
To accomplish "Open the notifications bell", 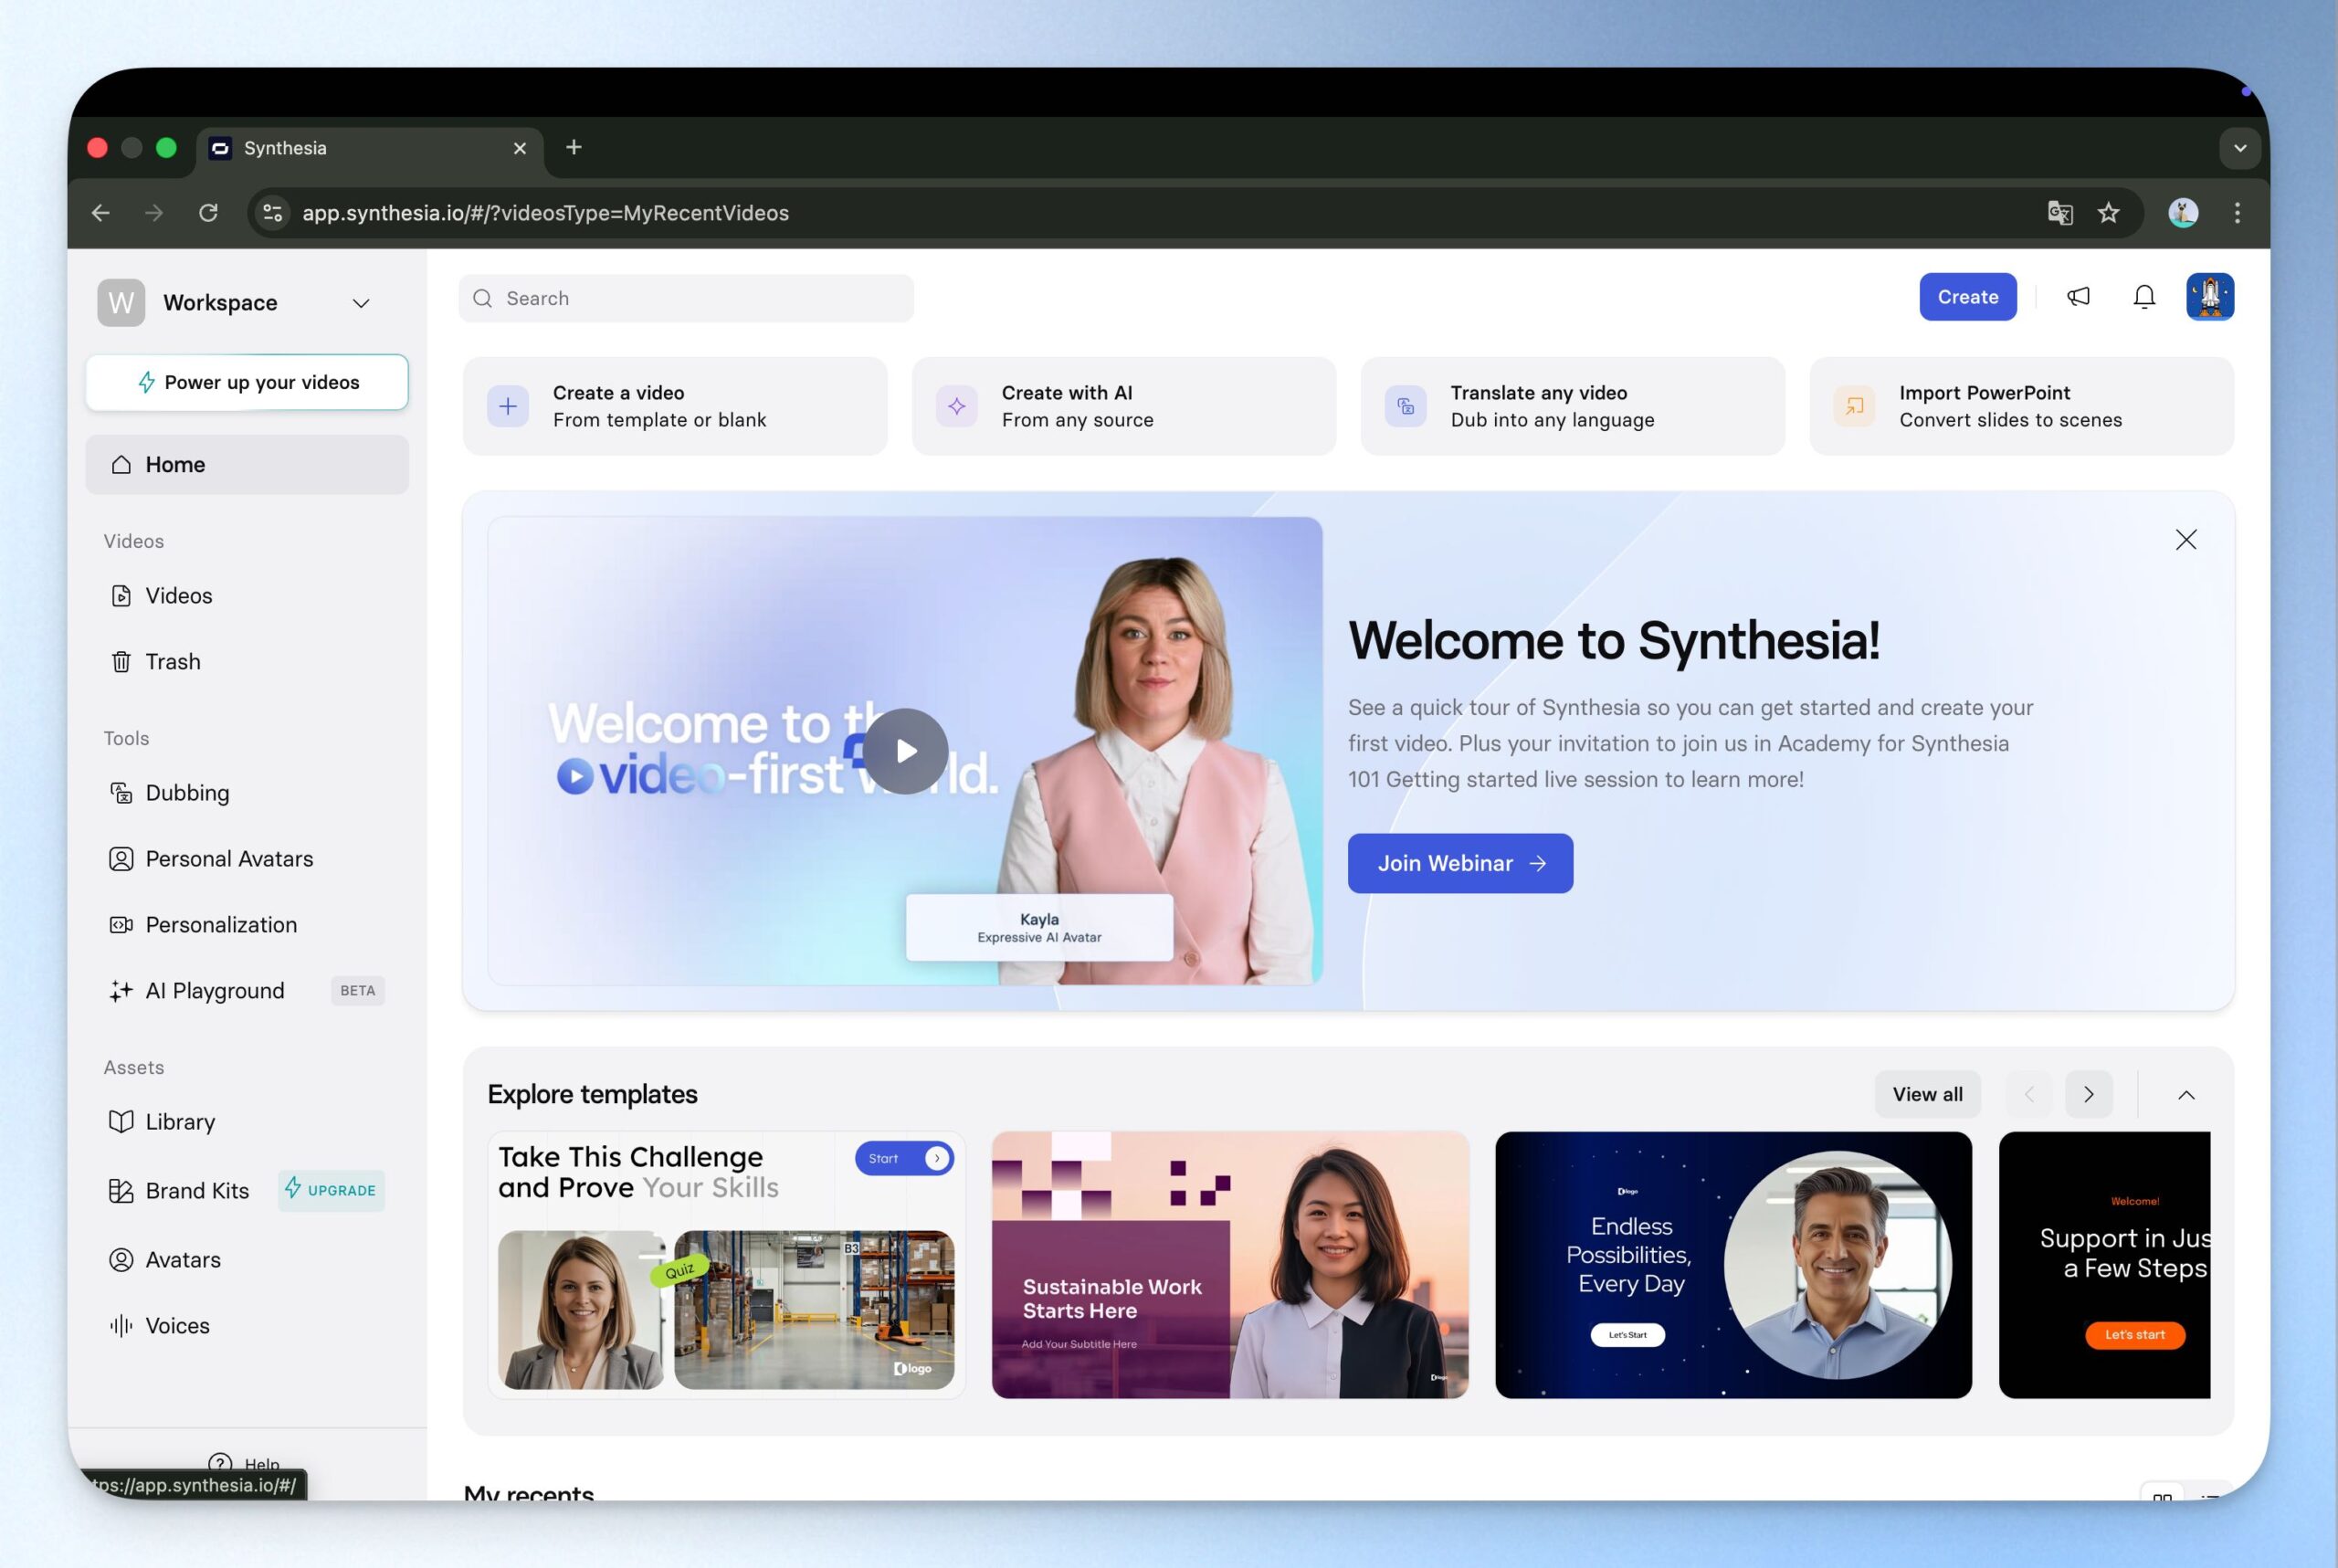I will click(2144, 297).
